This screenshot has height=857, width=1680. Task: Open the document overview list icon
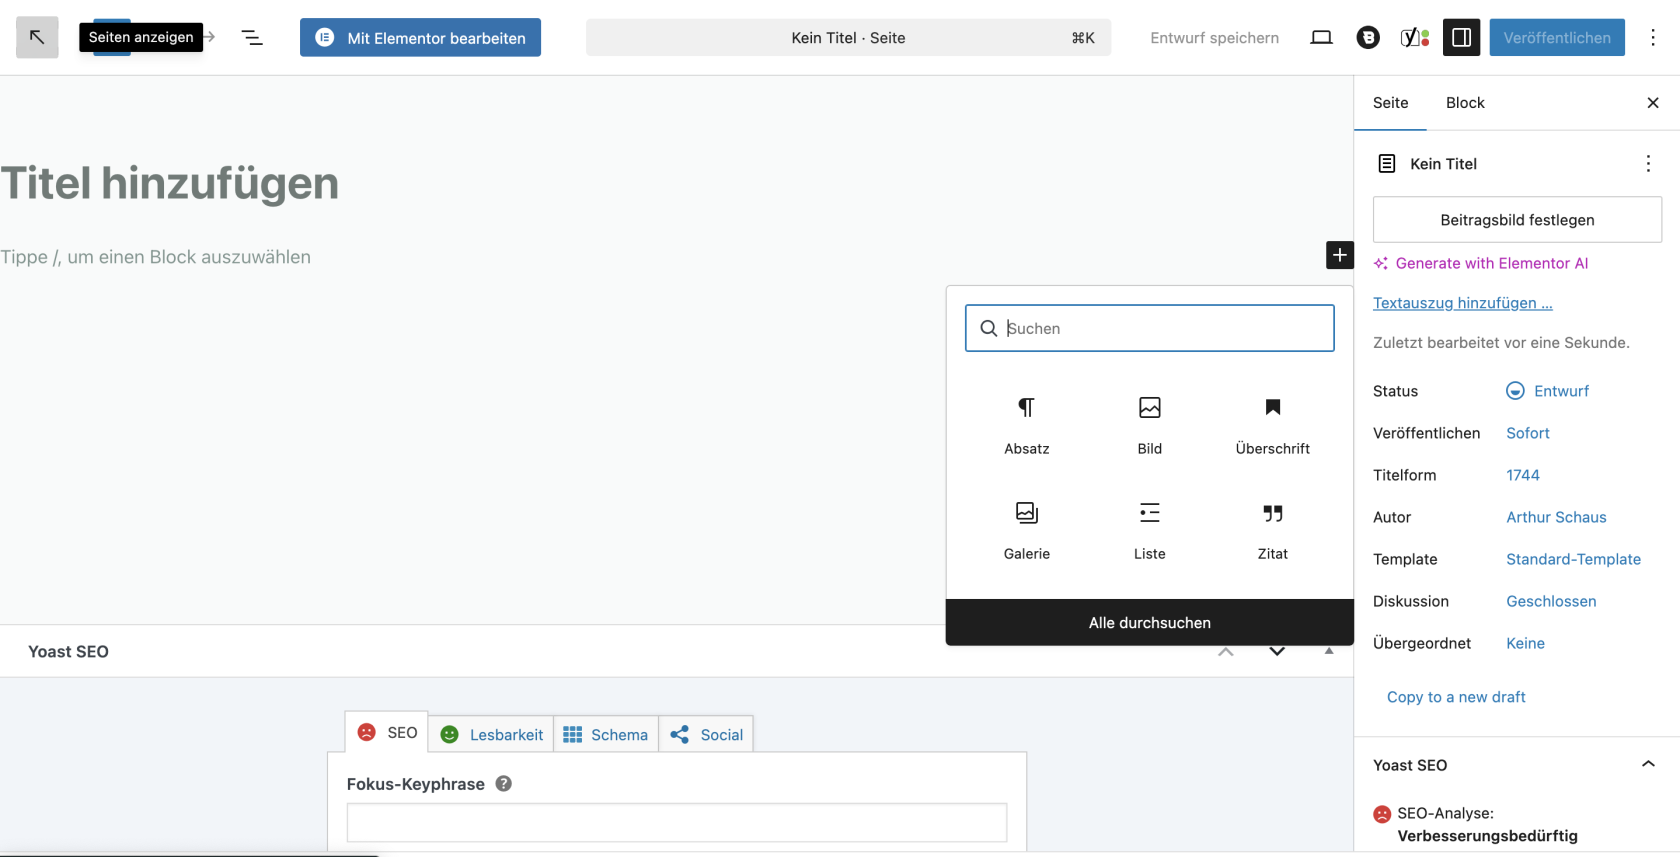[x=252, y=38]
